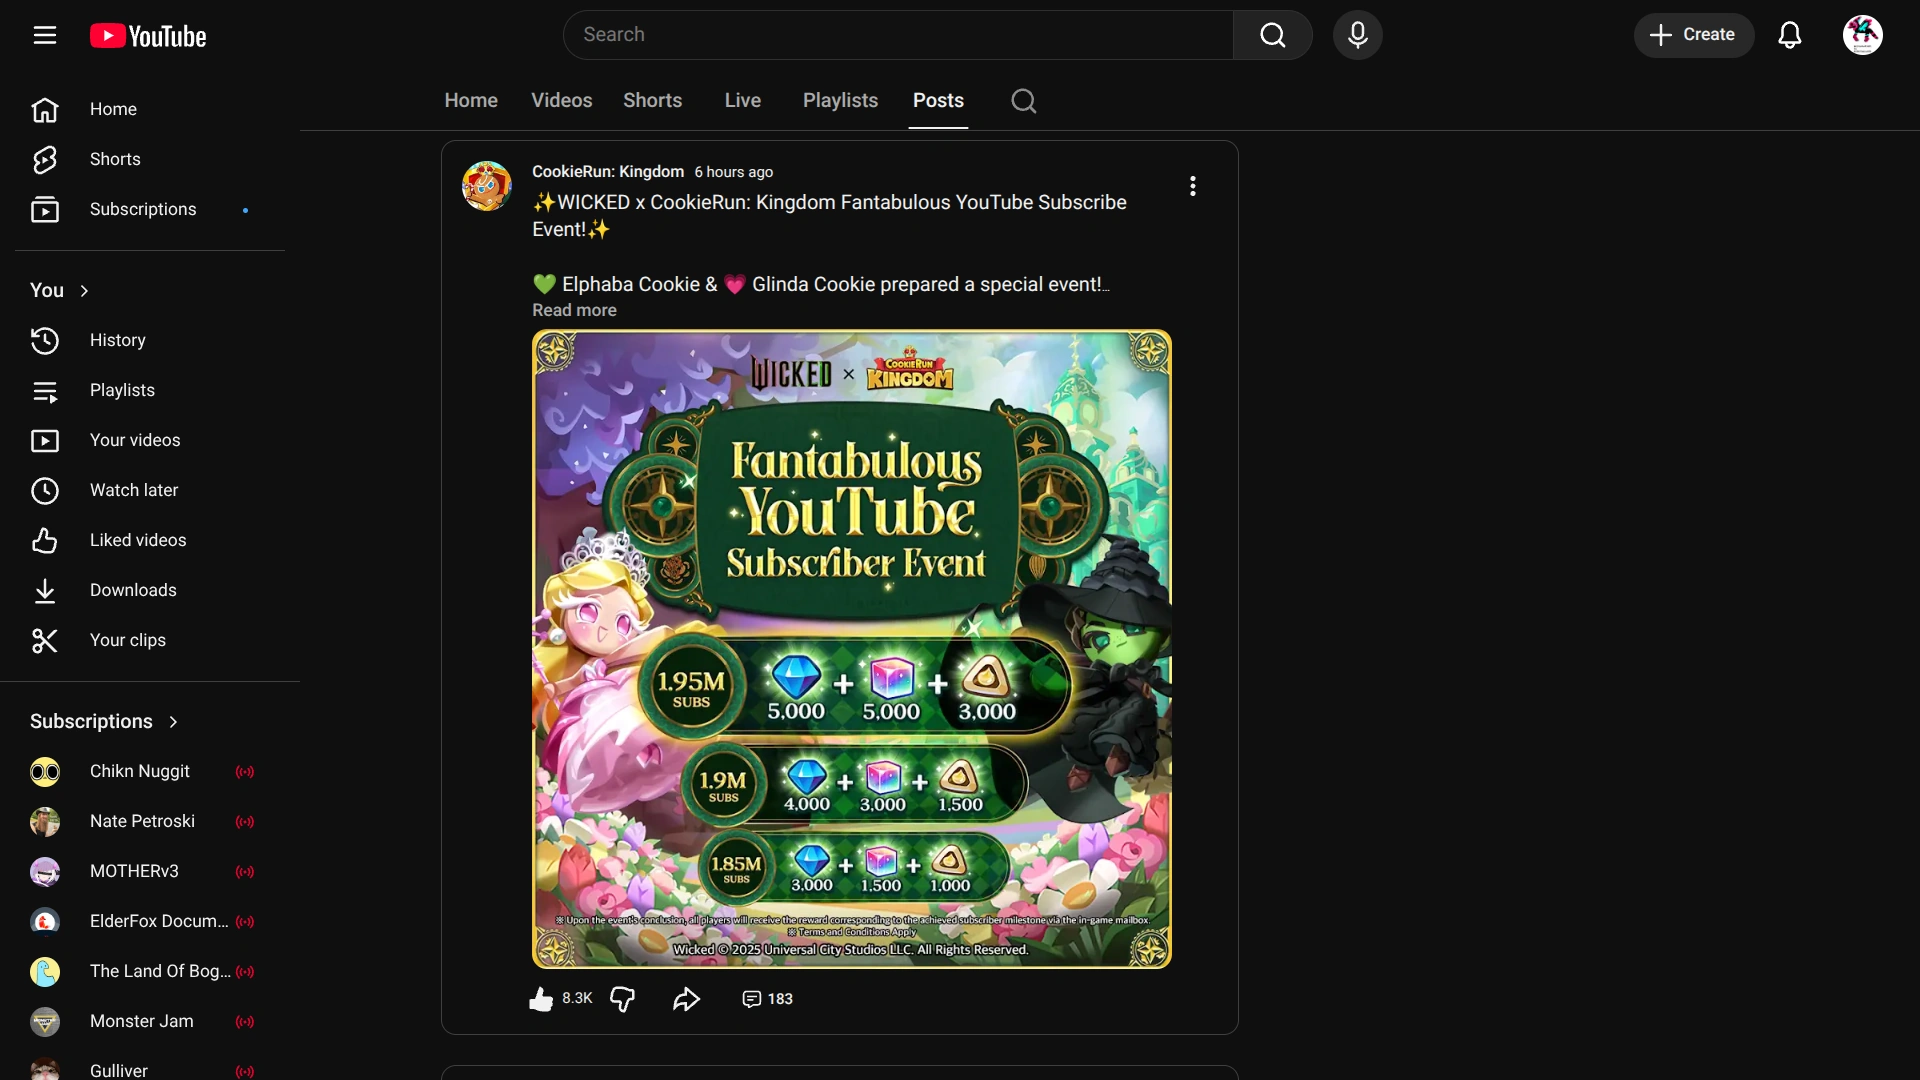Like the WICKED event post
Viewport: 1920px width, 1080px height.
pos(541,999)
